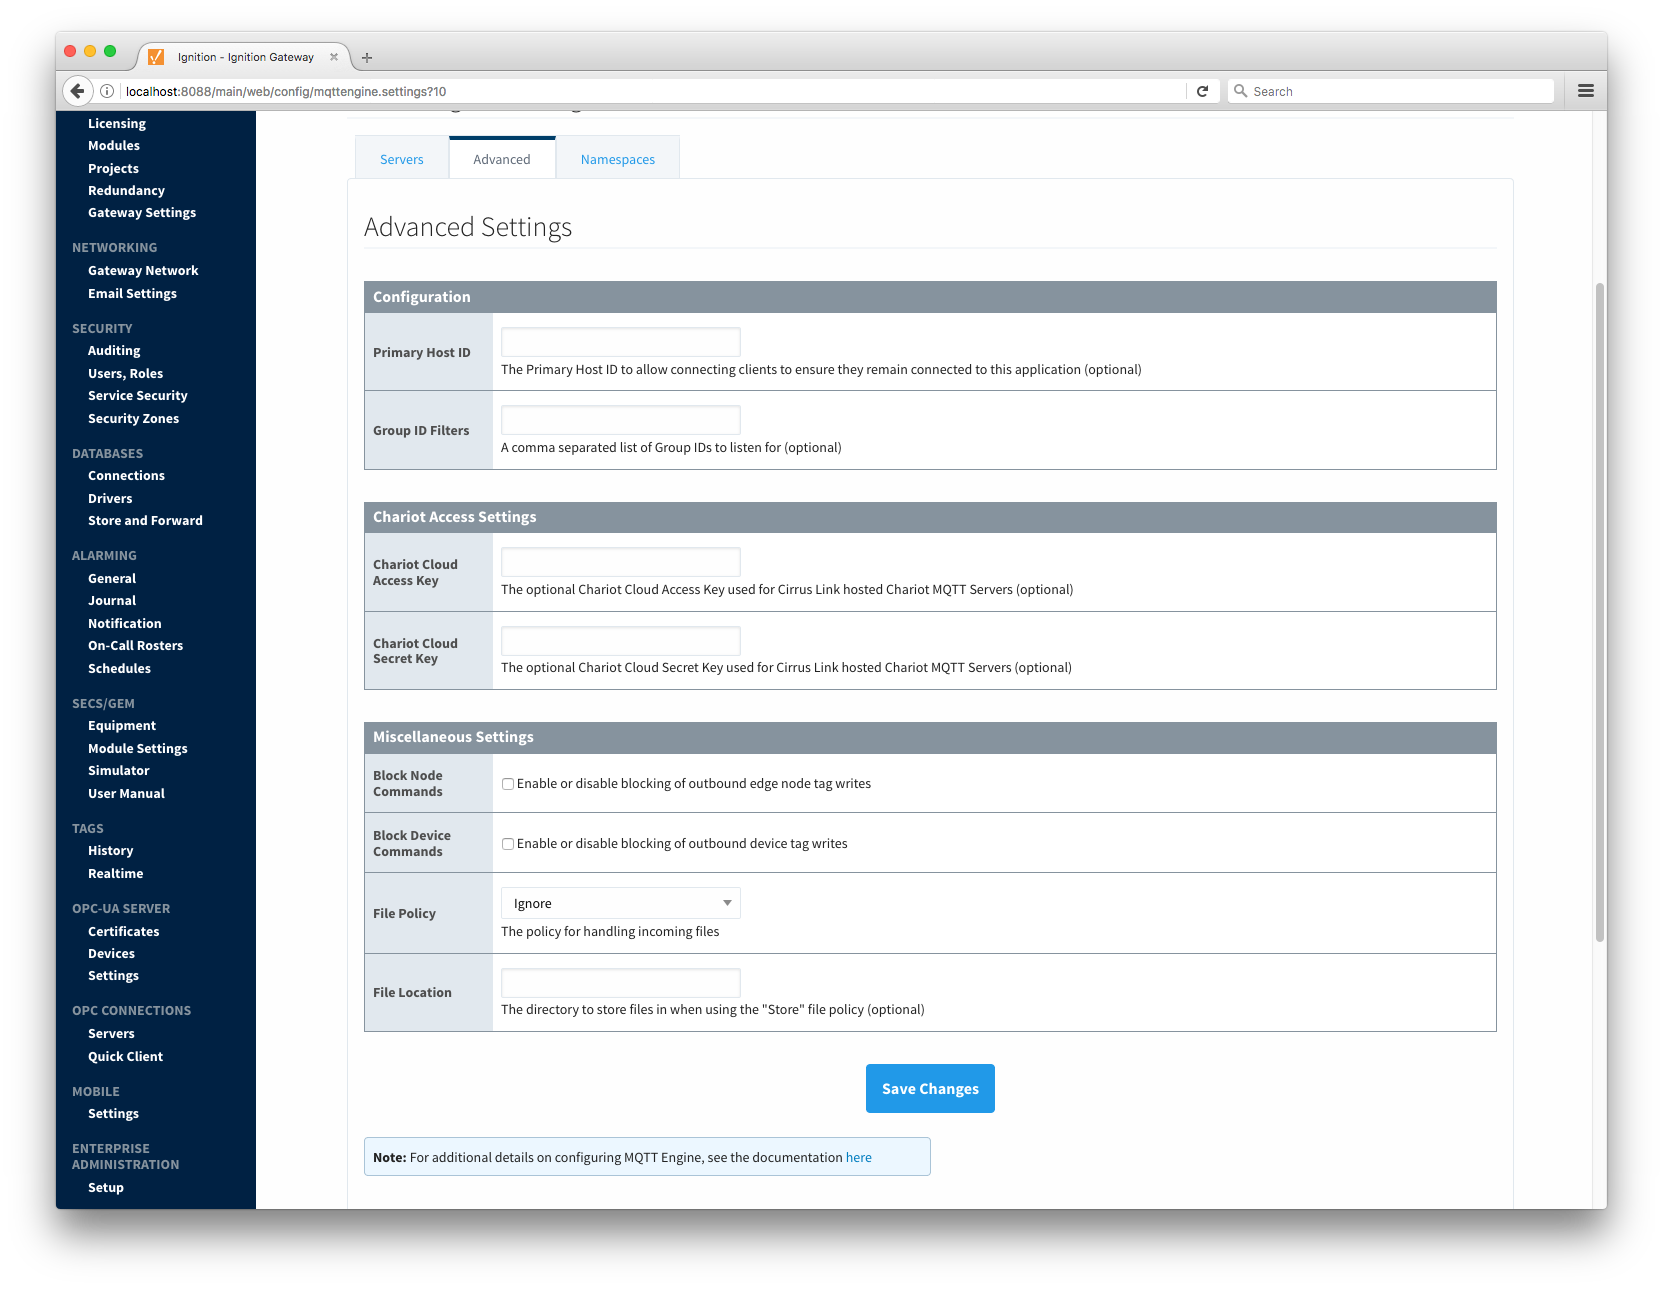Click the File Location input field

point(620,983)
